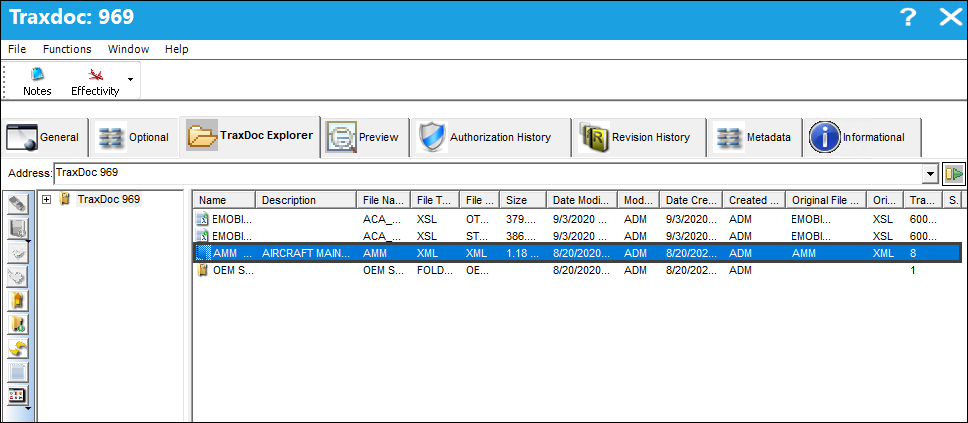Open the view options icon at the sidebar bottom
This screenshot has height=423, width=968.
click(x=17, y=396)
